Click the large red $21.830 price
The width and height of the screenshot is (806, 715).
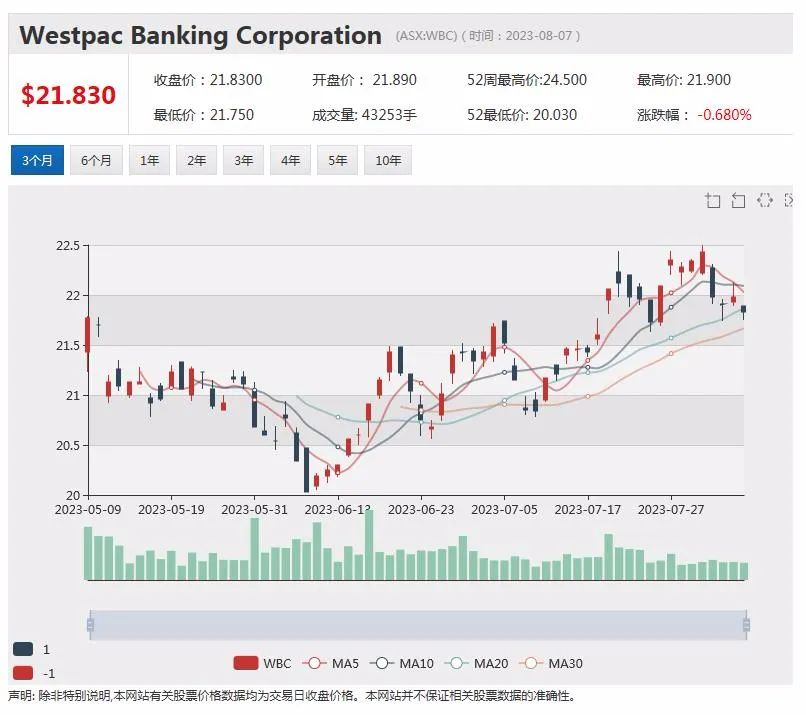(x=68, y=95)
